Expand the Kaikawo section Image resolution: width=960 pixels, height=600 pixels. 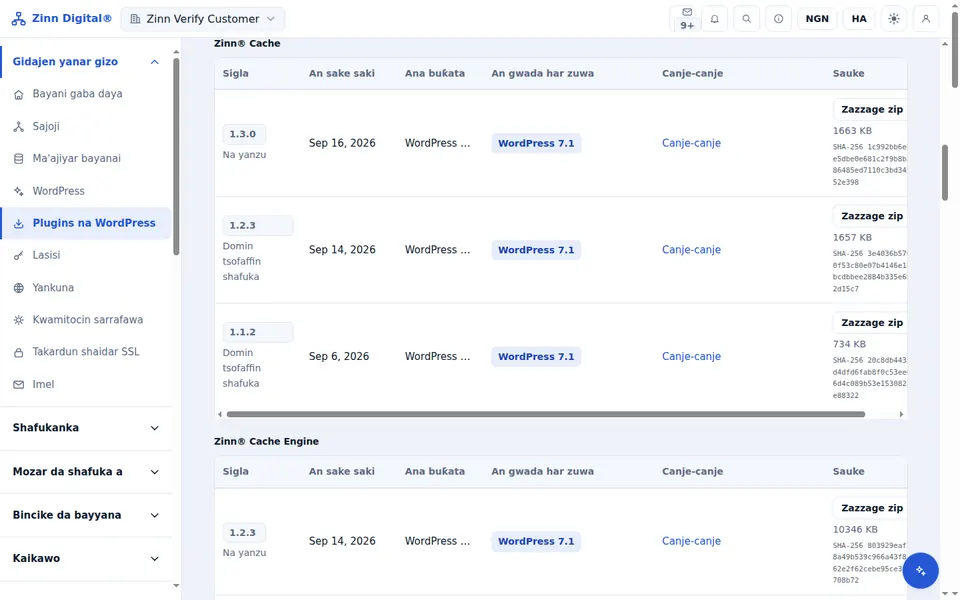click(86, 558)
